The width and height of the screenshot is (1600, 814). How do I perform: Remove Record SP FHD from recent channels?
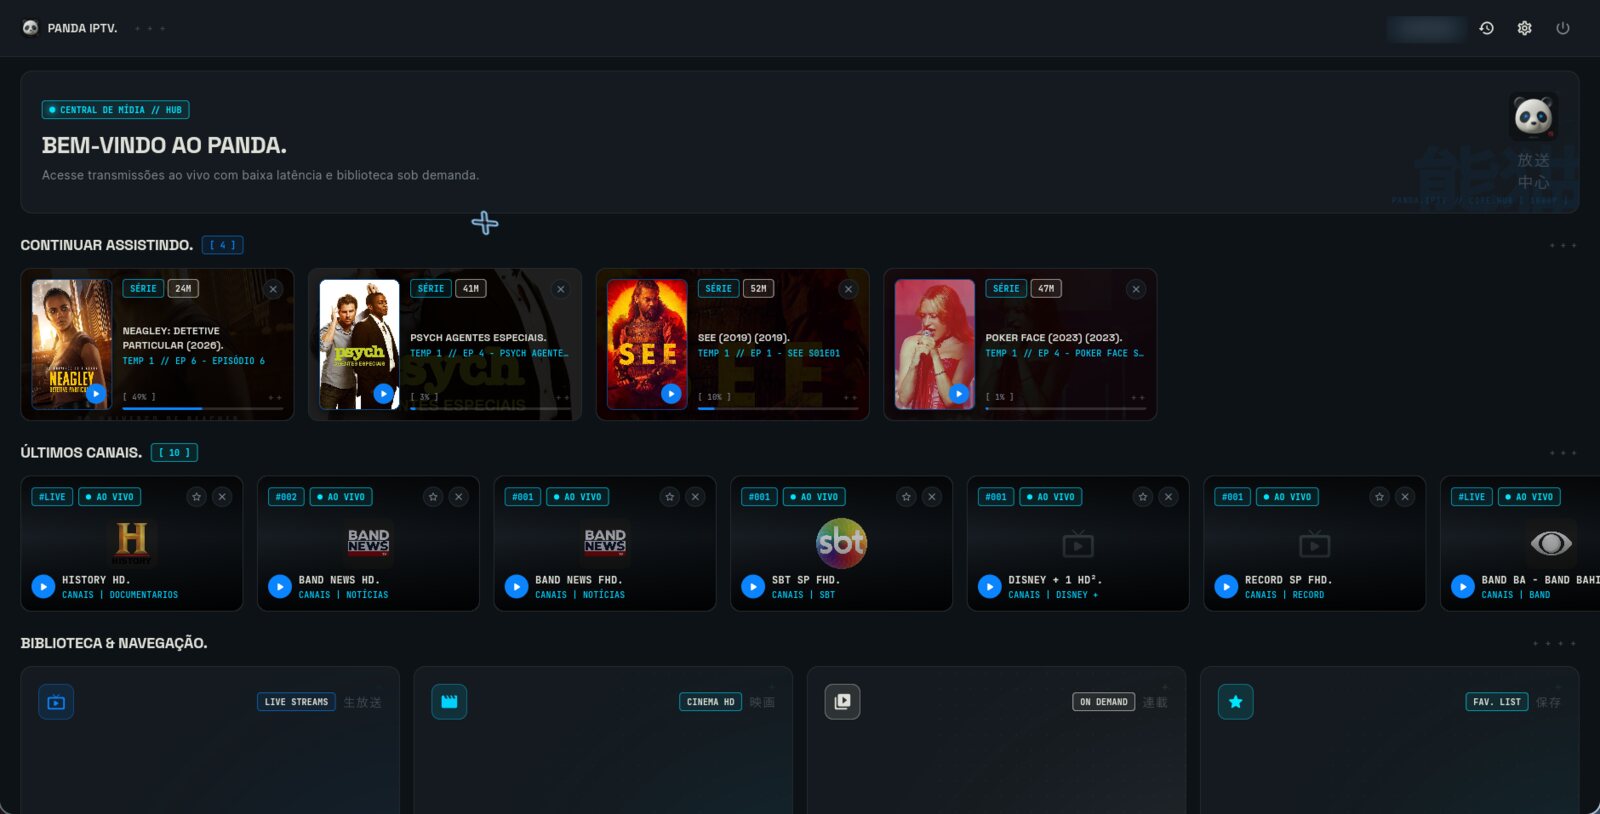click(1405, 497)
